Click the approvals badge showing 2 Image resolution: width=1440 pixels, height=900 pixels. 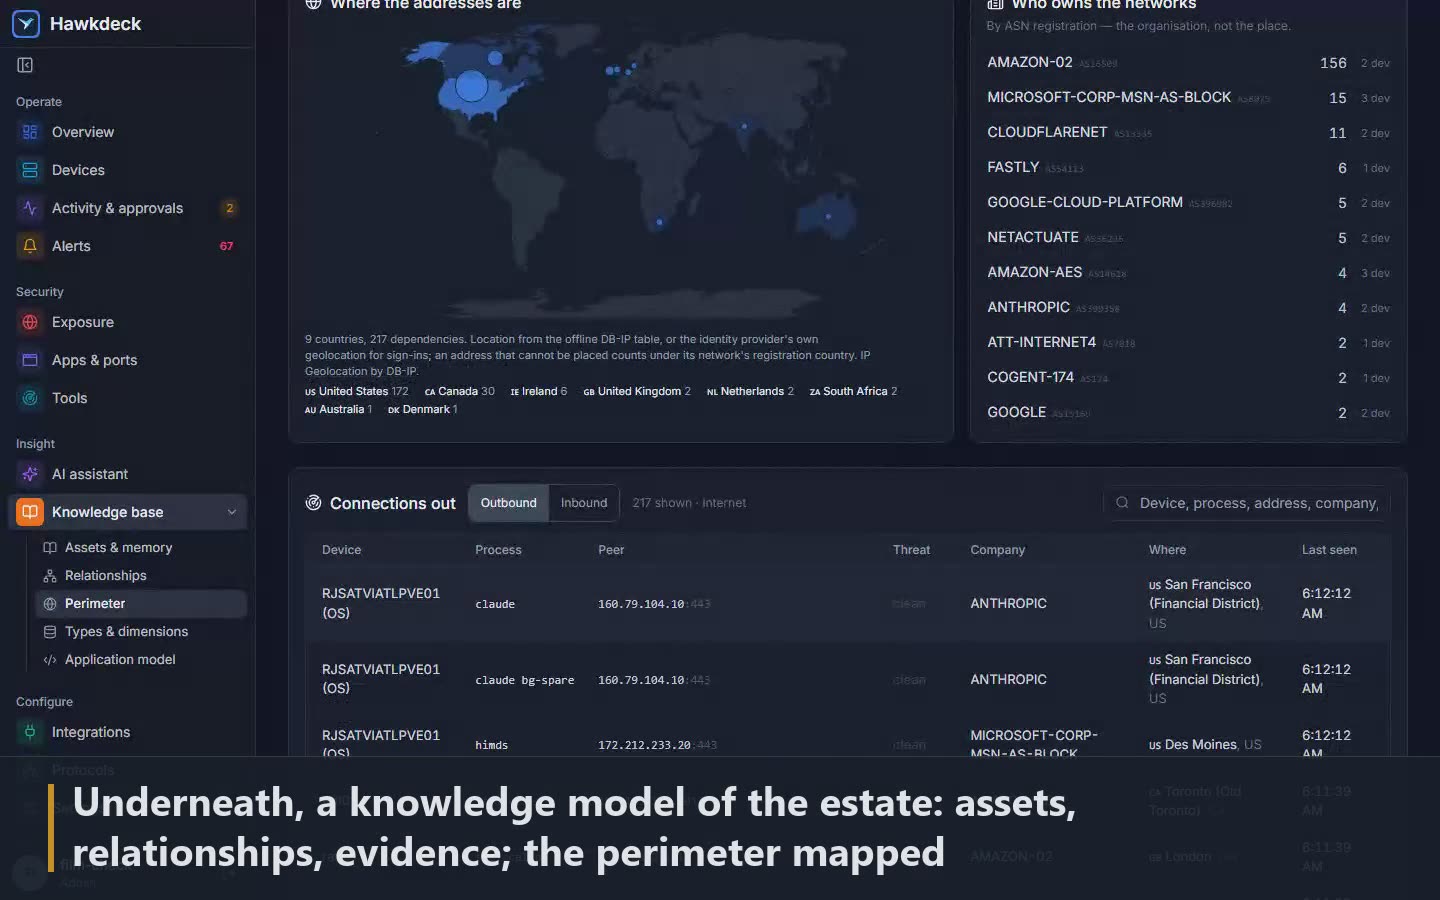[x=230, y=208]
